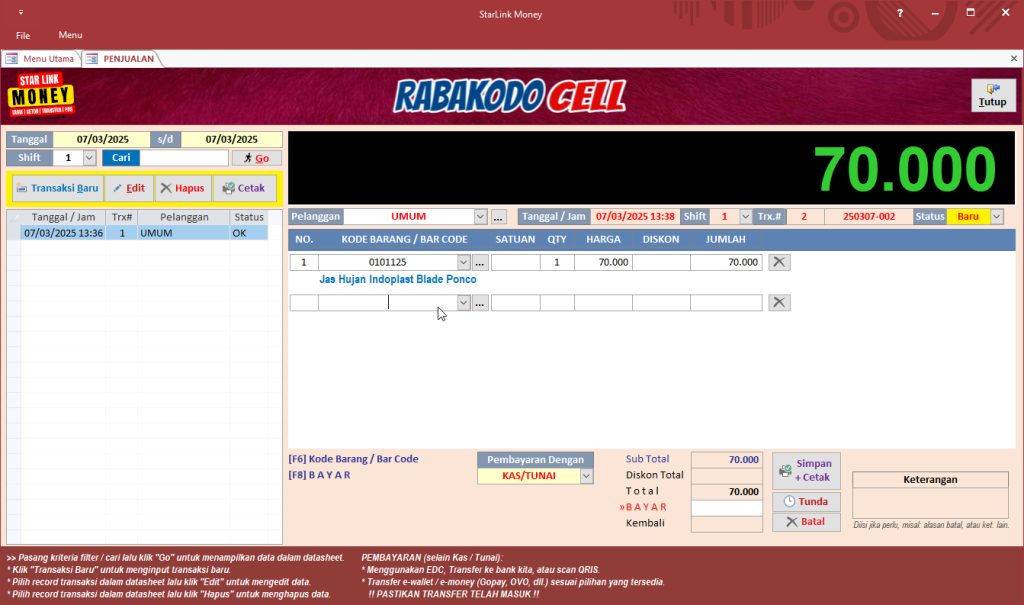Click Diskon Total field
Viewport: 1024px width, 605px height.
click(727, 476)
